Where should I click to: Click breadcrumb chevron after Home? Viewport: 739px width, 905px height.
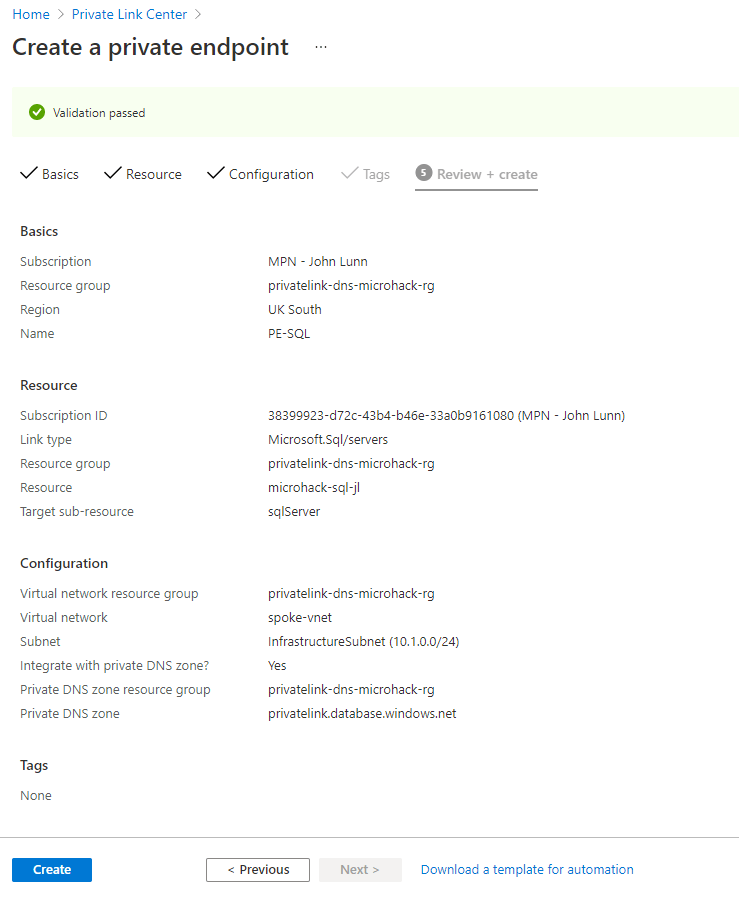click(61, 14)
